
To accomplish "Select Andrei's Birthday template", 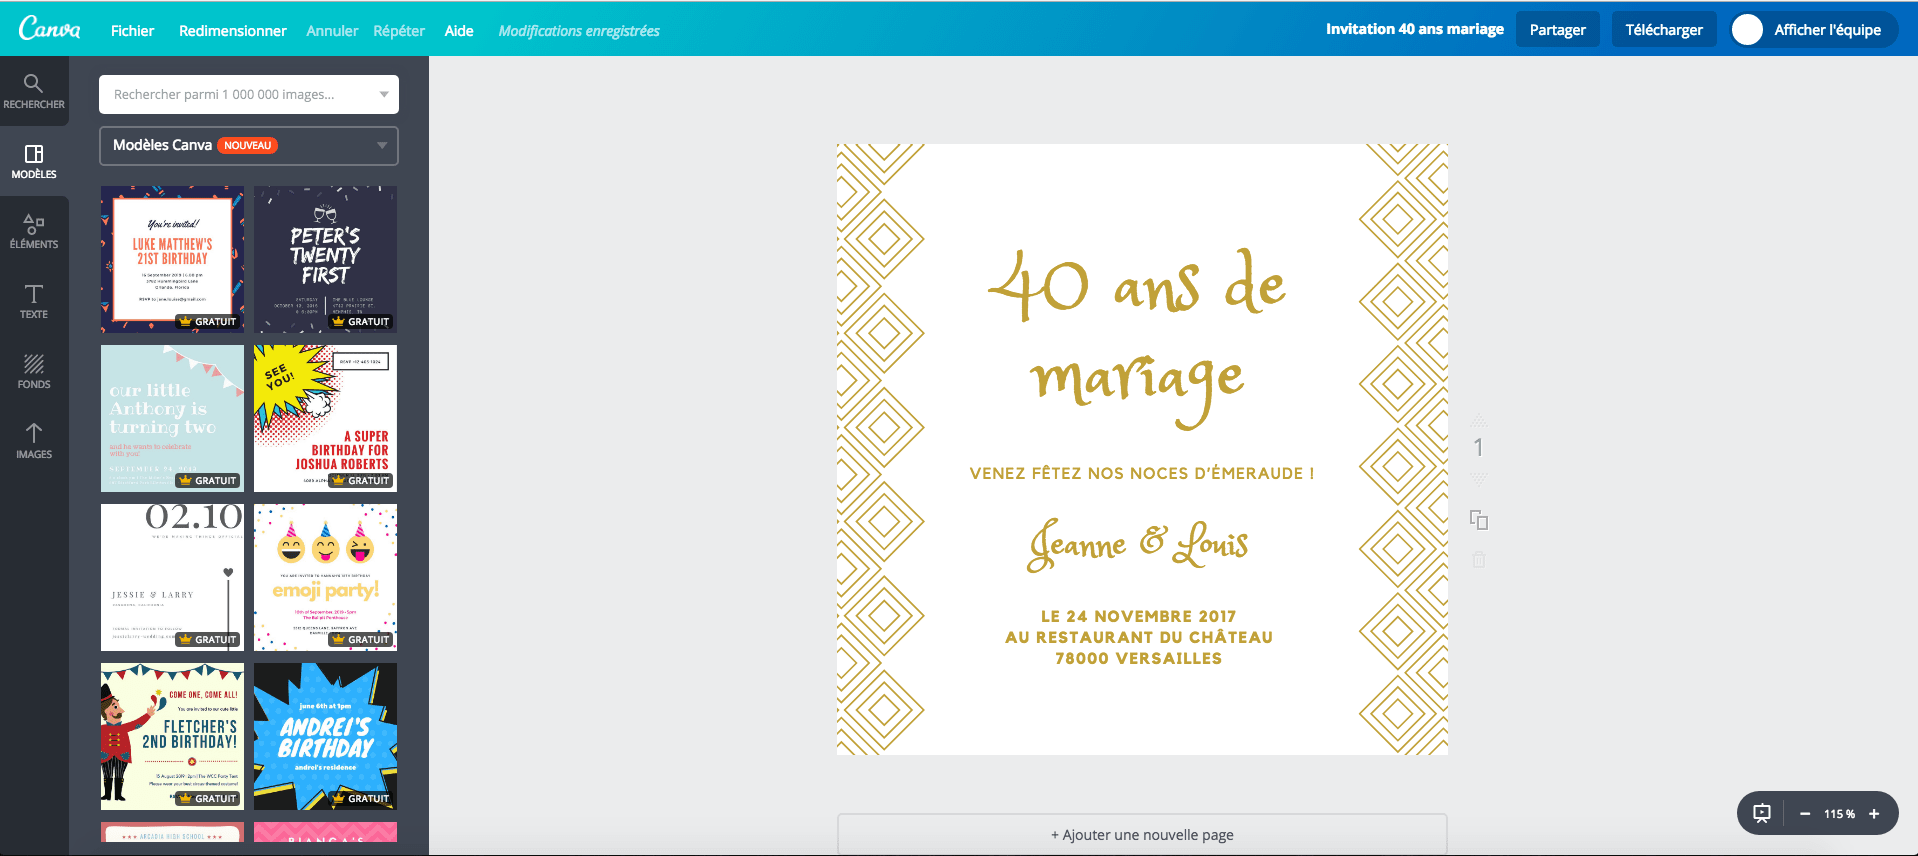I will point(325,736).
